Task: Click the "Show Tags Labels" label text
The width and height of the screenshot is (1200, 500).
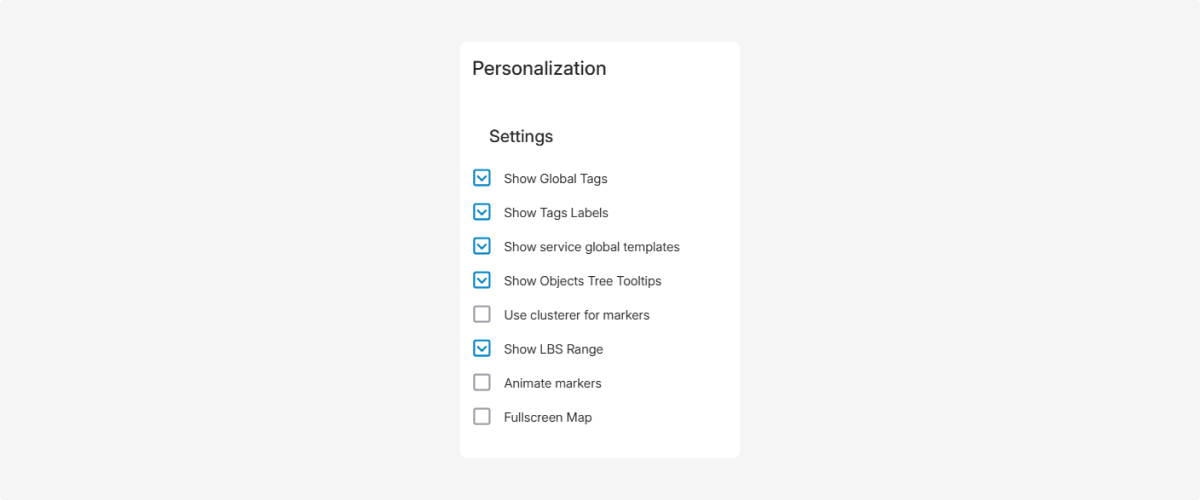Action: pyautogui.click(x=556, y=213)
